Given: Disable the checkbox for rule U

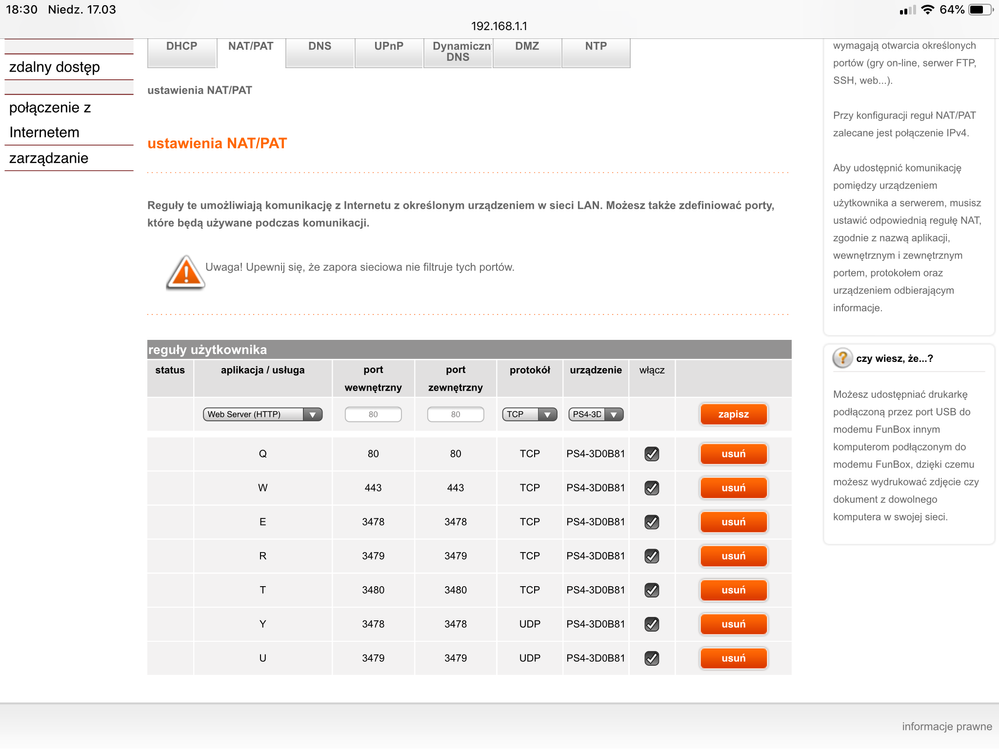Looking at the screenshot, I should point(652,658).
